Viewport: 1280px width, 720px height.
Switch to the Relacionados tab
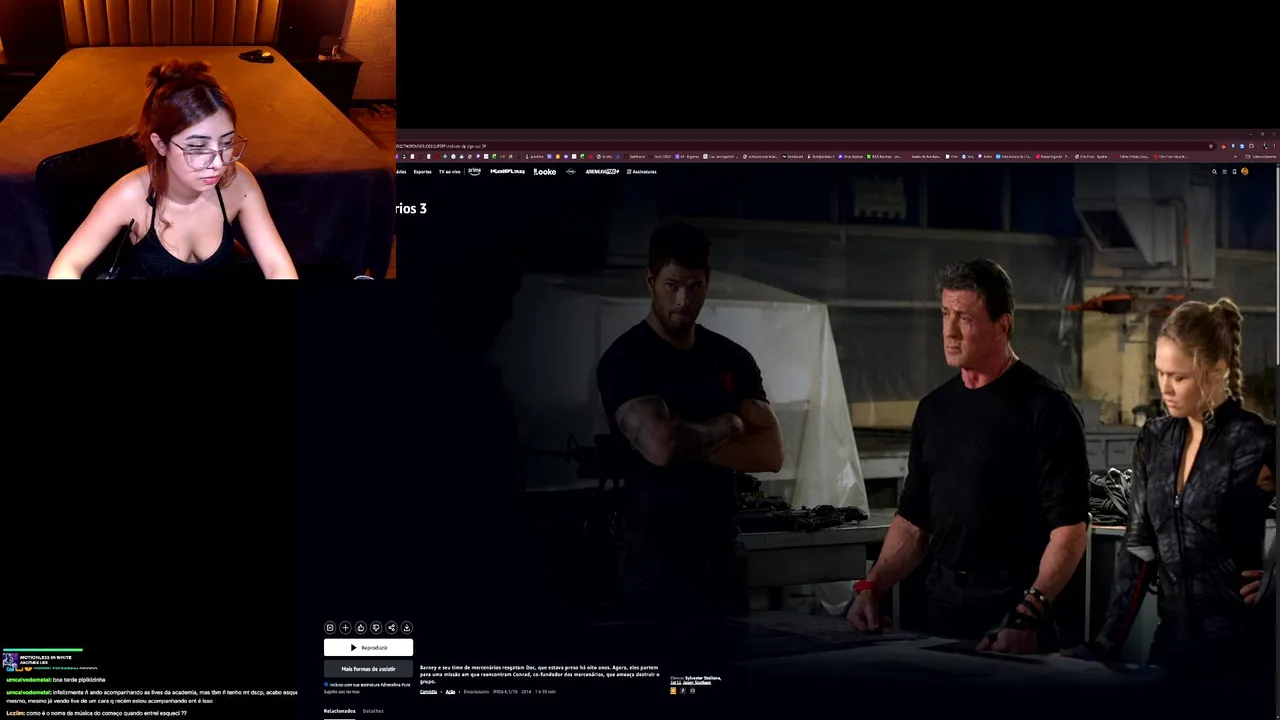click(x=339, y=711)
